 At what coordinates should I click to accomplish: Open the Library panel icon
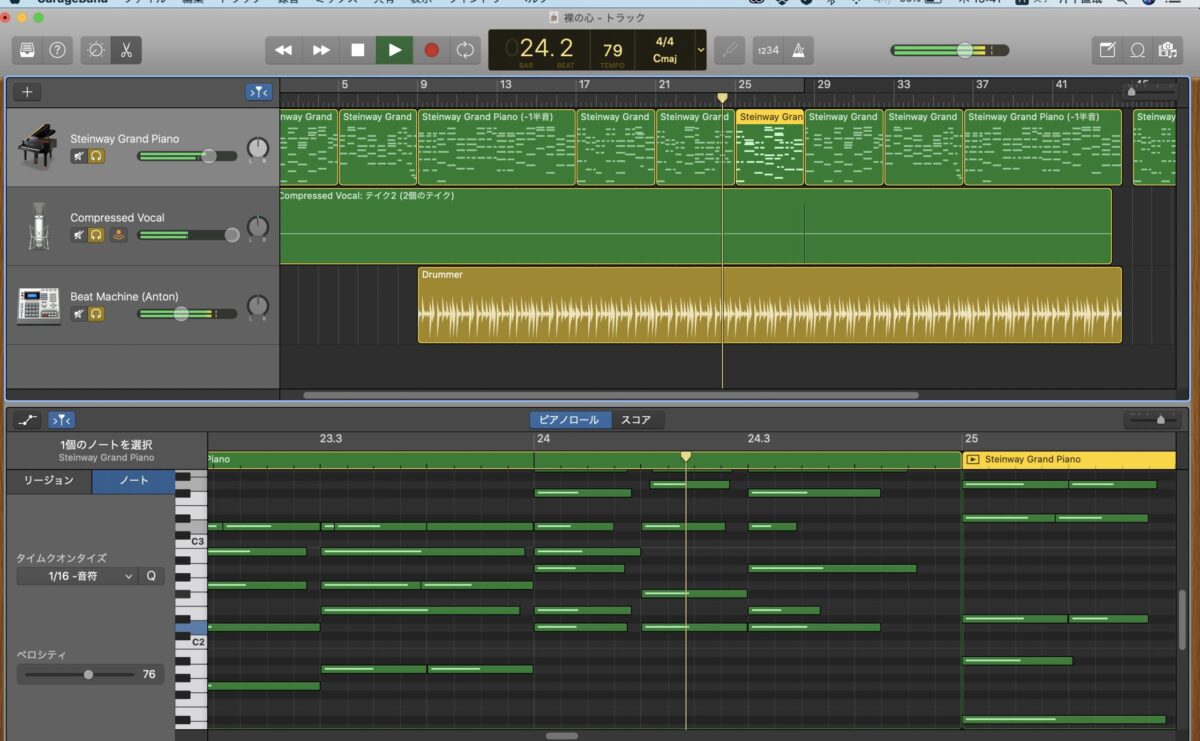pyautogui.click(x=27, y=50)
